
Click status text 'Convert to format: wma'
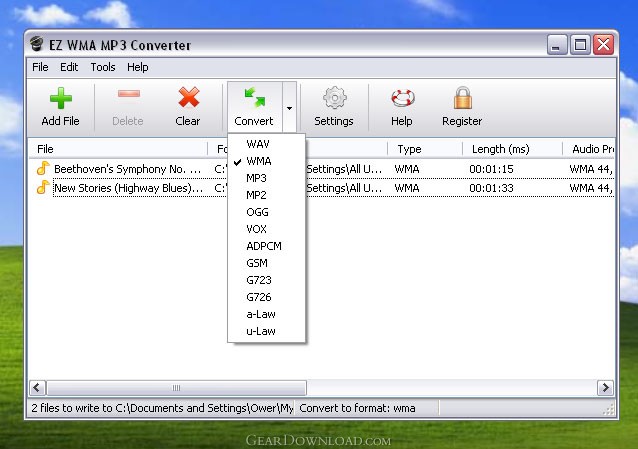tap(357, 408)
